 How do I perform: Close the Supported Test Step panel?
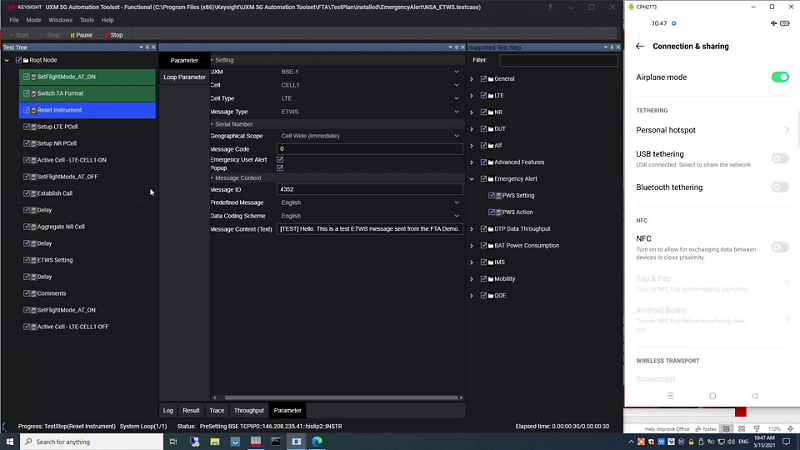[618, 47]
